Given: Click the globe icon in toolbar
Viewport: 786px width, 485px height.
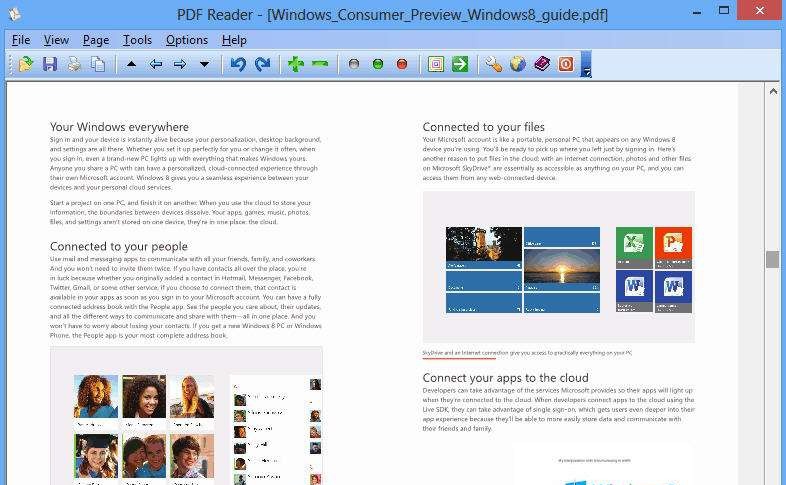Looking at the screenshot, I should [x=517, y=64].
